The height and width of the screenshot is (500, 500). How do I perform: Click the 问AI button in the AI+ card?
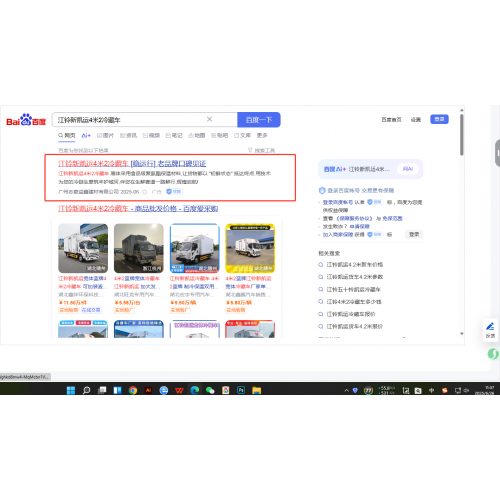coord(408,169)
